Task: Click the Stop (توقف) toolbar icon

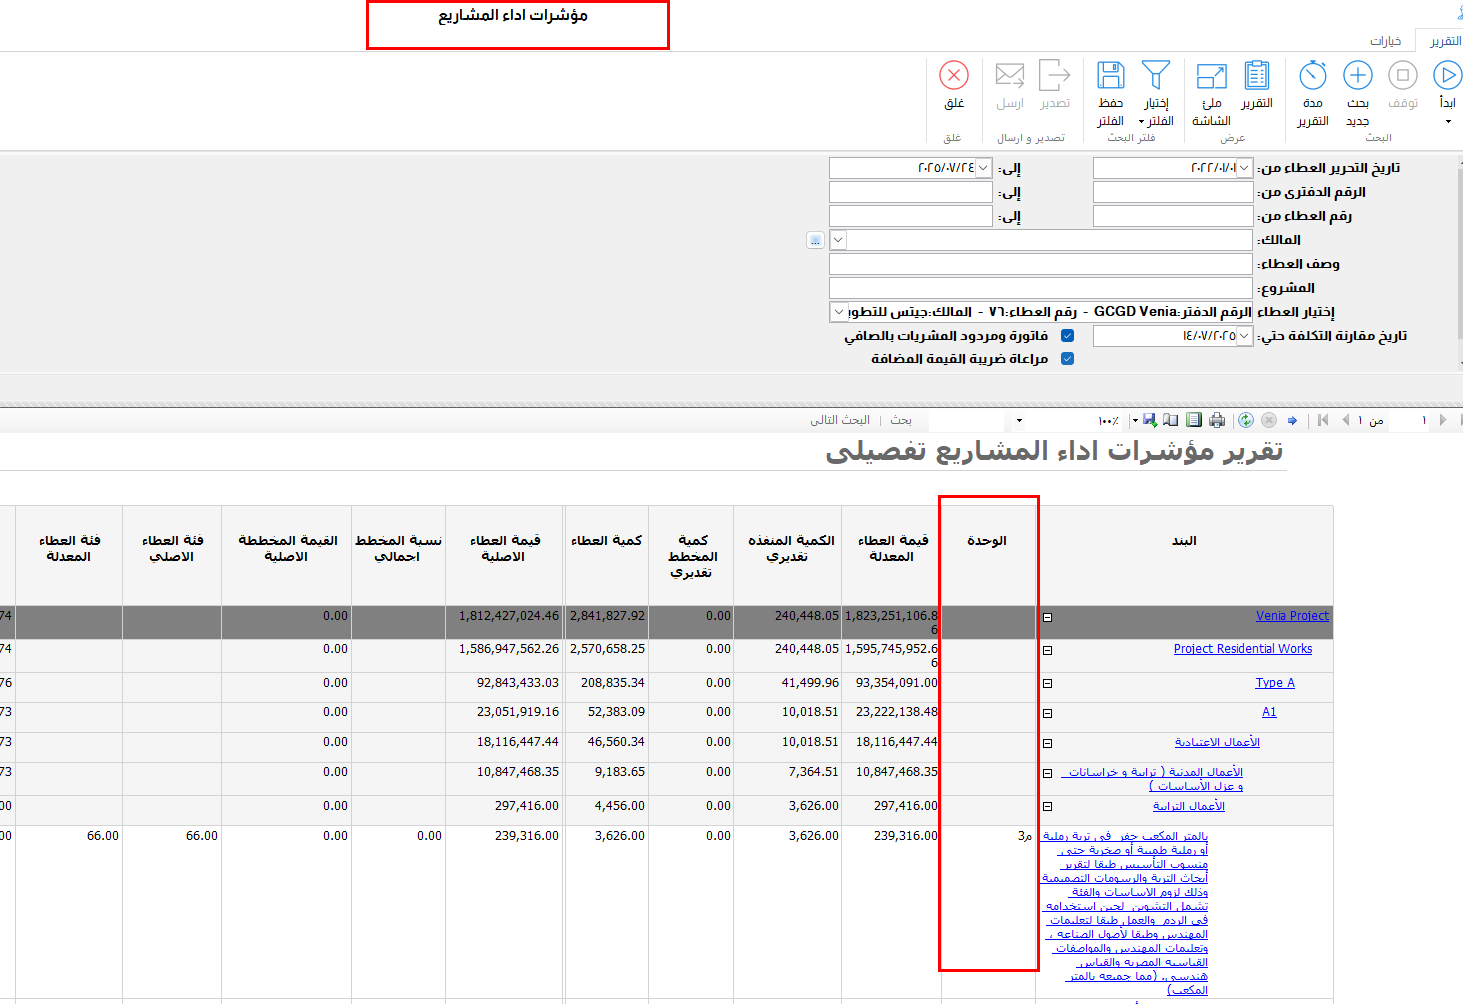Action: tap(1403, 76)
